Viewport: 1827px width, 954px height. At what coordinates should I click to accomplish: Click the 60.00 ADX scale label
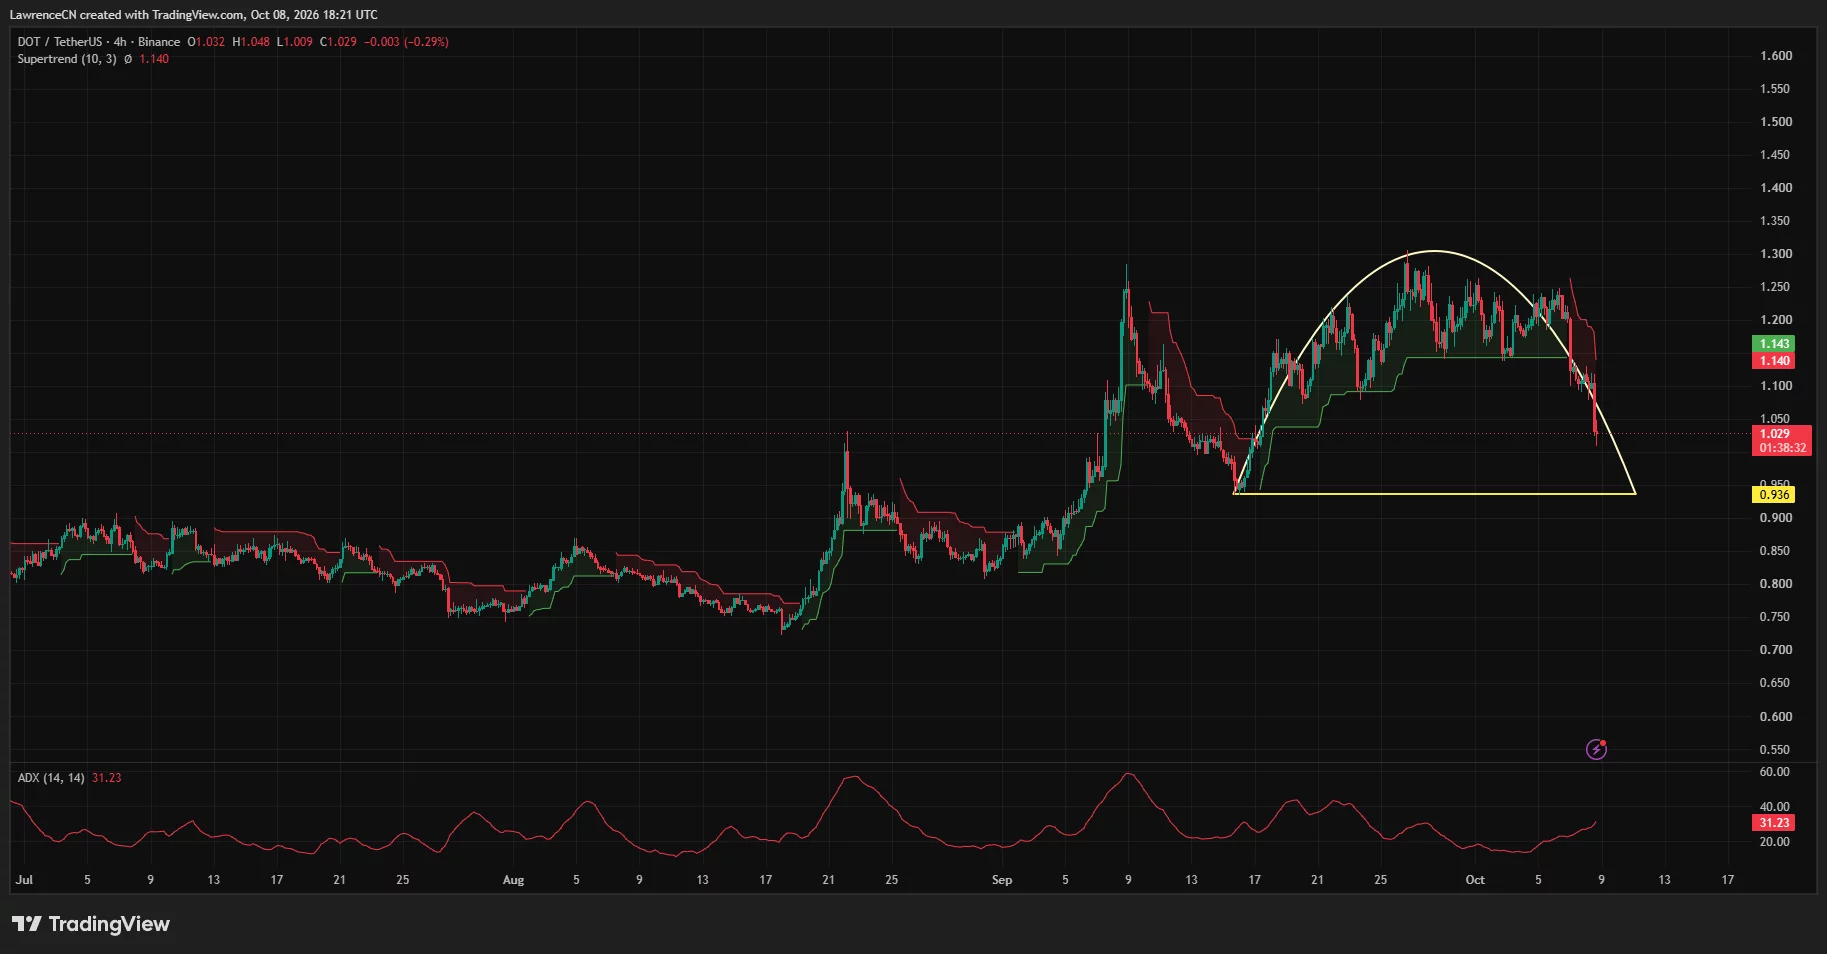pos(1775,772)
